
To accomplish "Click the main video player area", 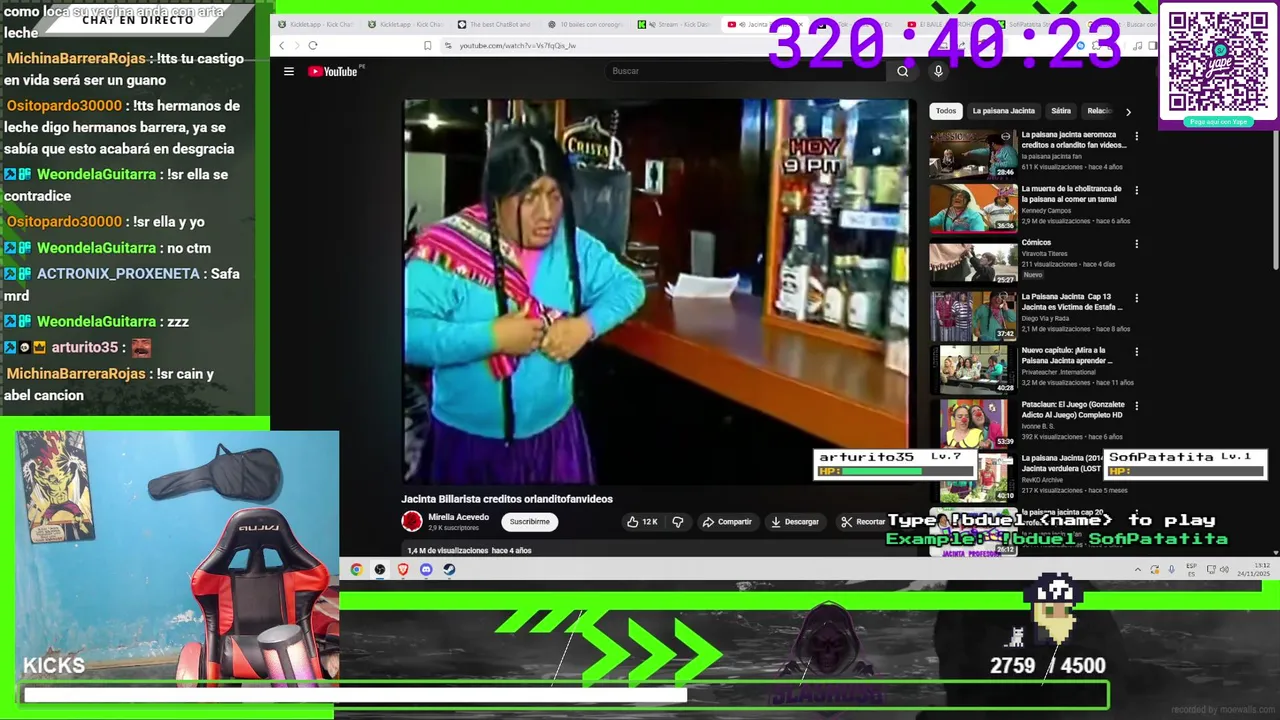I will pos(656,290).
